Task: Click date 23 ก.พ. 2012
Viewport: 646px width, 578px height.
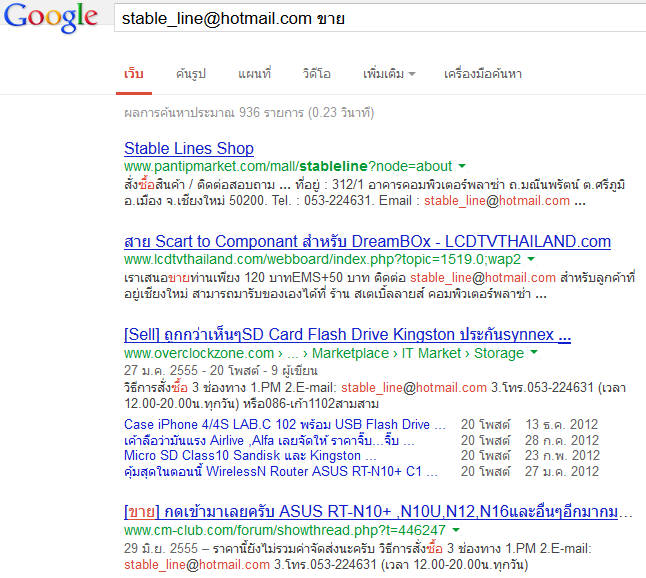Action: tap(562, 456)
